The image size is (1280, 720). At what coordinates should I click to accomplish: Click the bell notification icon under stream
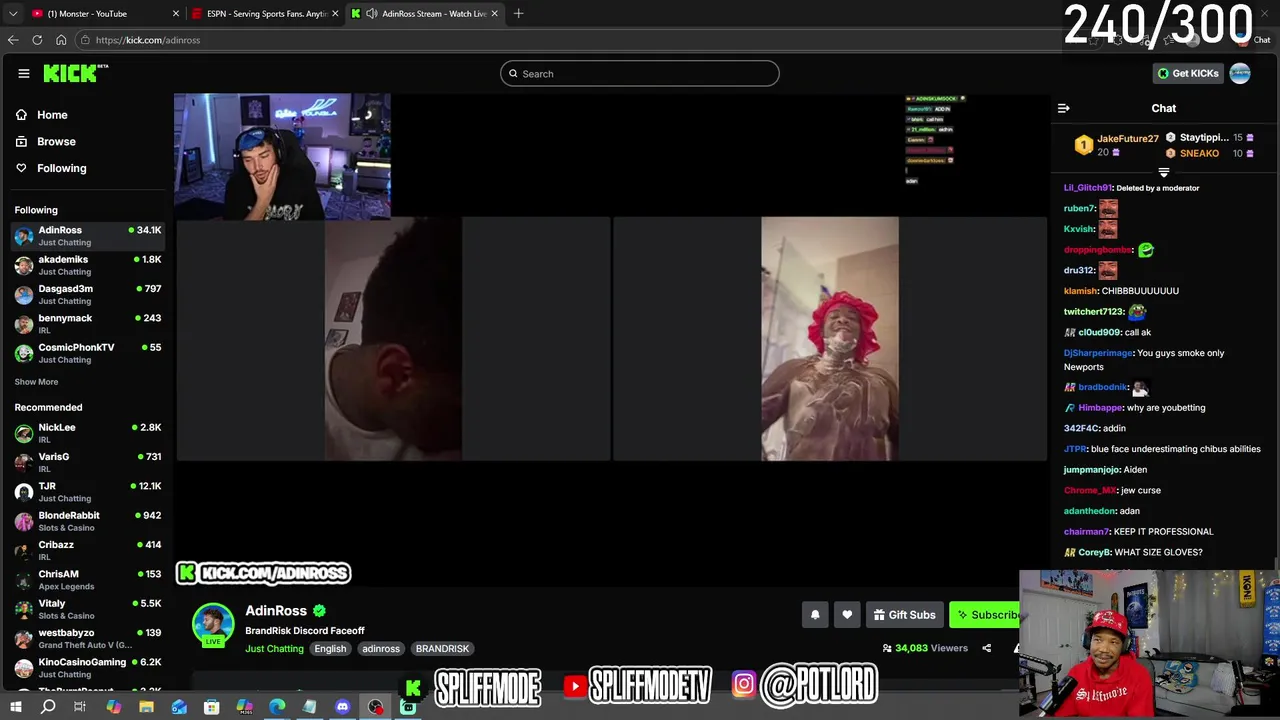click(x=815, y=615)
